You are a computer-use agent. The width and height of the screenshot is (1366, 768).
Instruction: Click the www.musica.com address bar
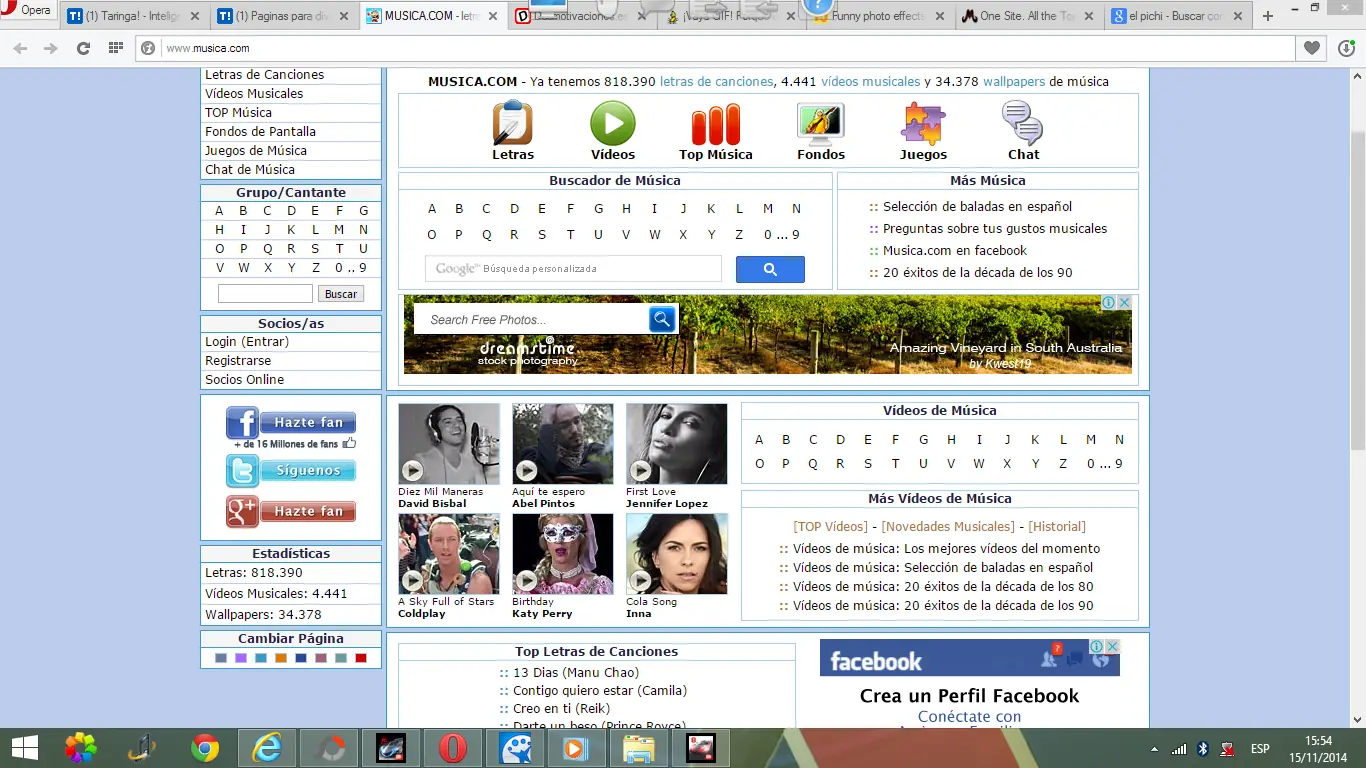click(715, 48)
